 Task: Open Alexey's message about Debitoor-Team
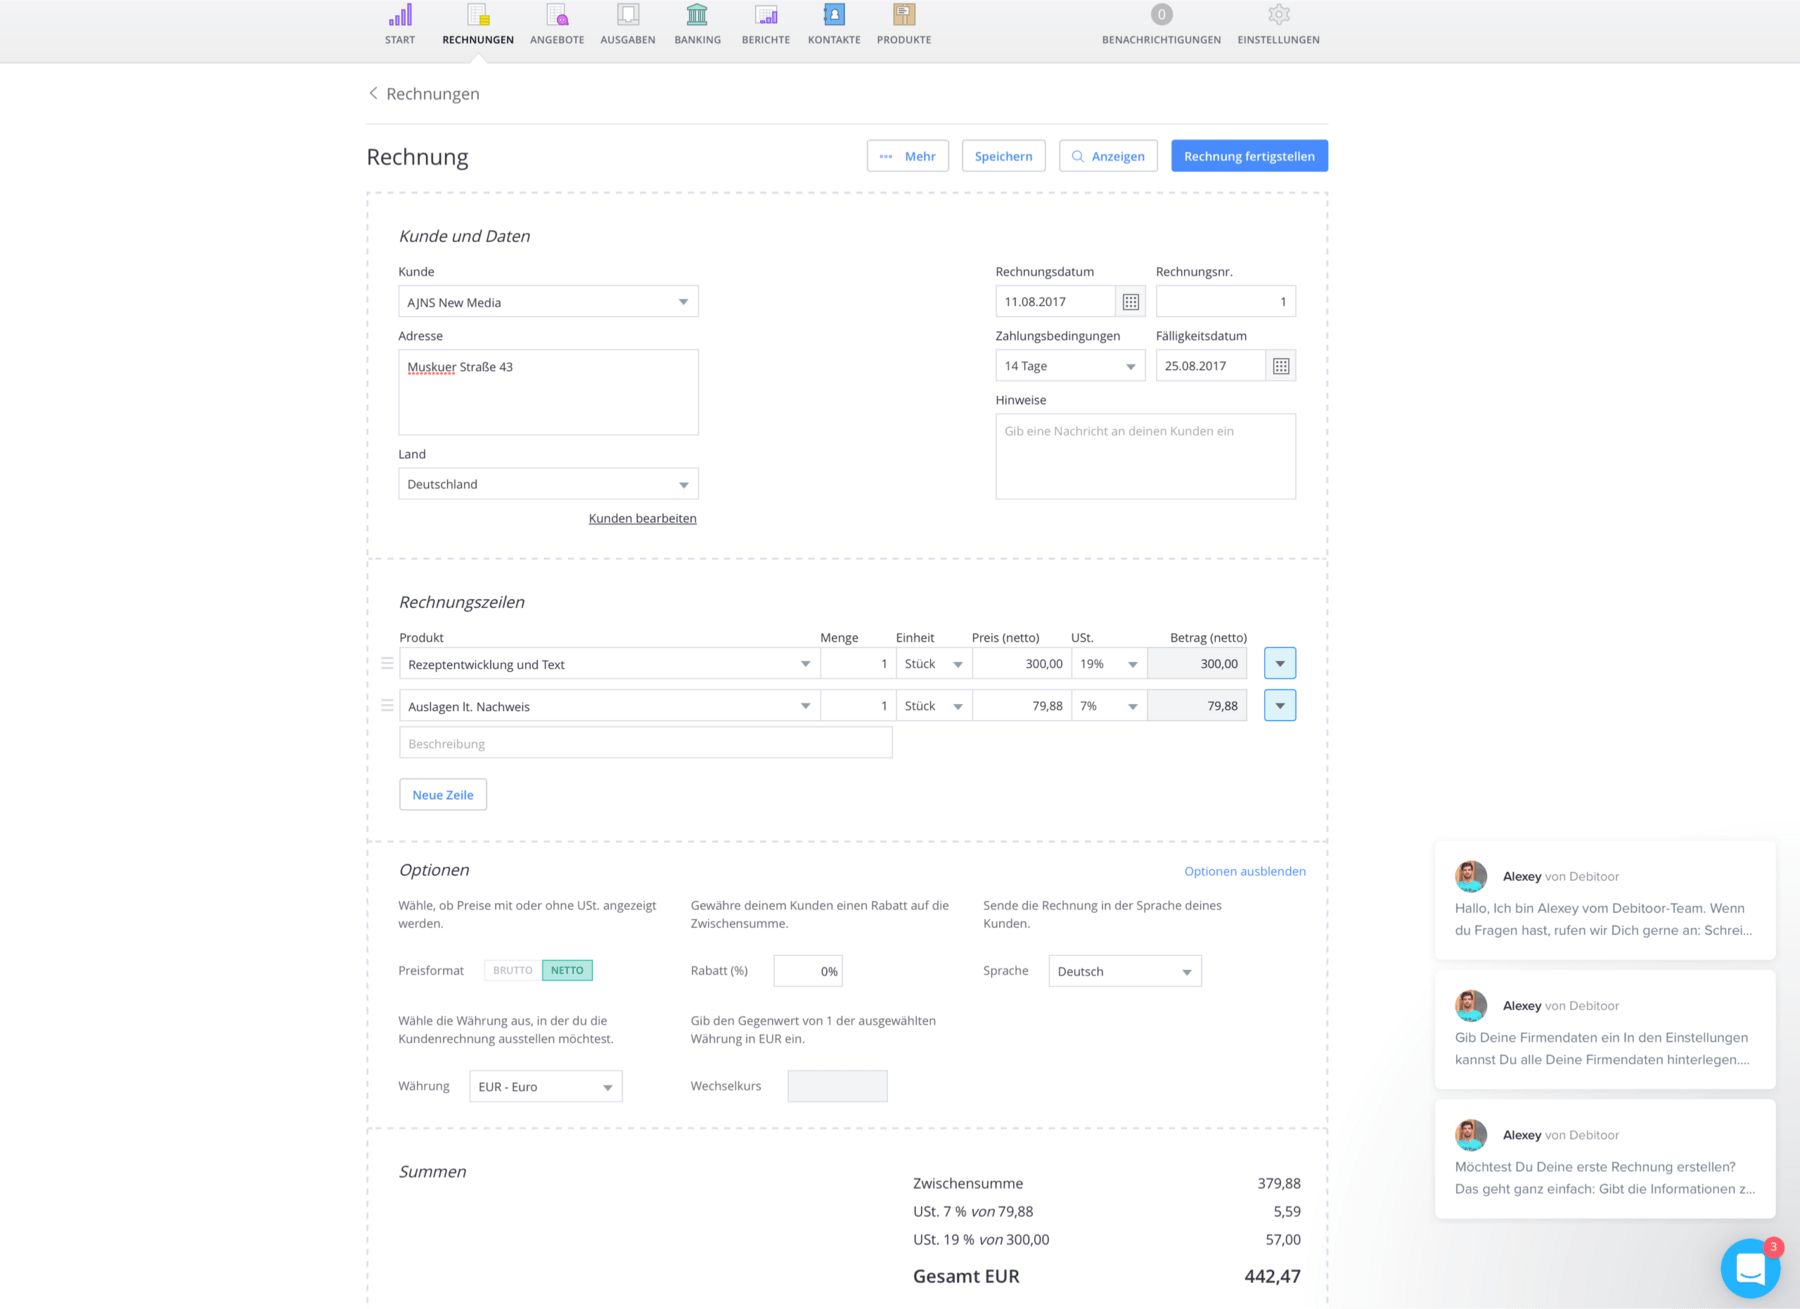1605,900
